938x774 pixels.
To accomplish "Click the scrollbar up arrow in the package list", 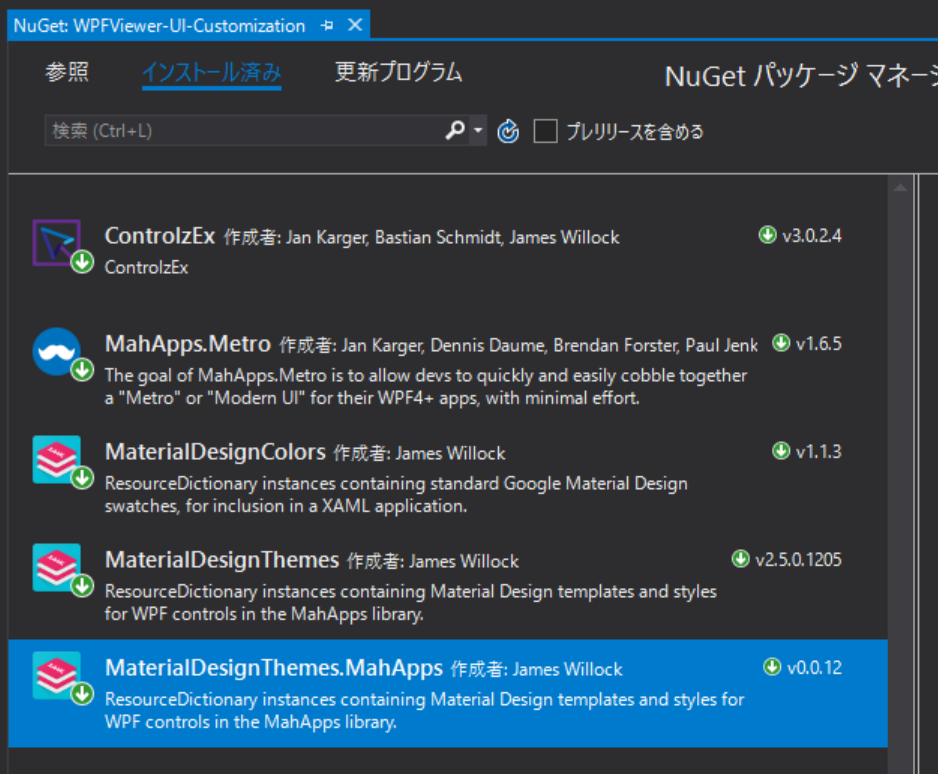I will click(900, 188).
